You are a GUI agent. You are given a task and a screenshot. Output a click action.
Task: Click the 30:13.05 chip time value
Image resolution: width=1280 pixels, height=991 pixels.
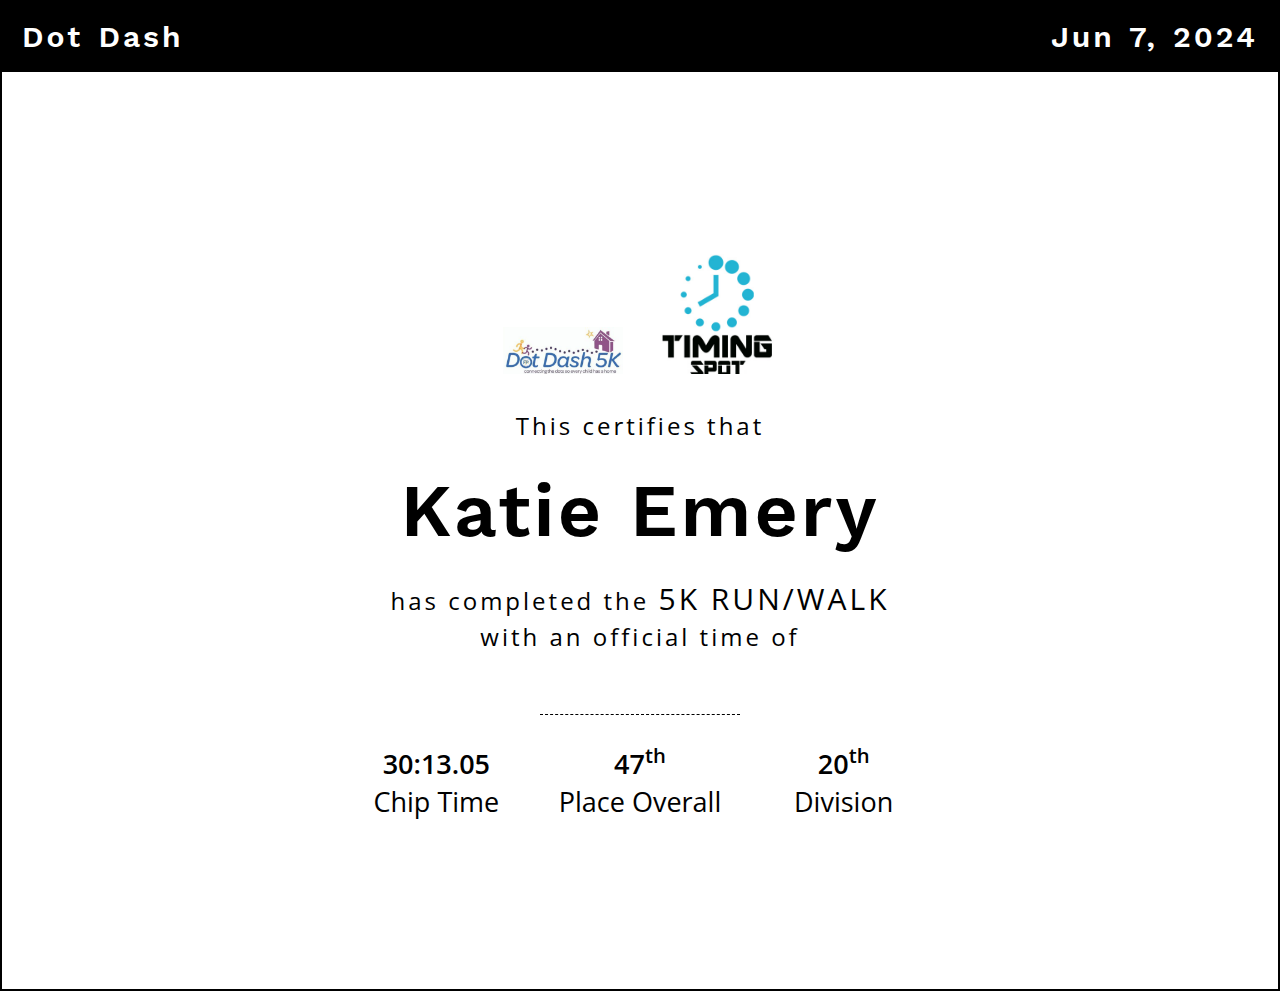tap(436, 765)
